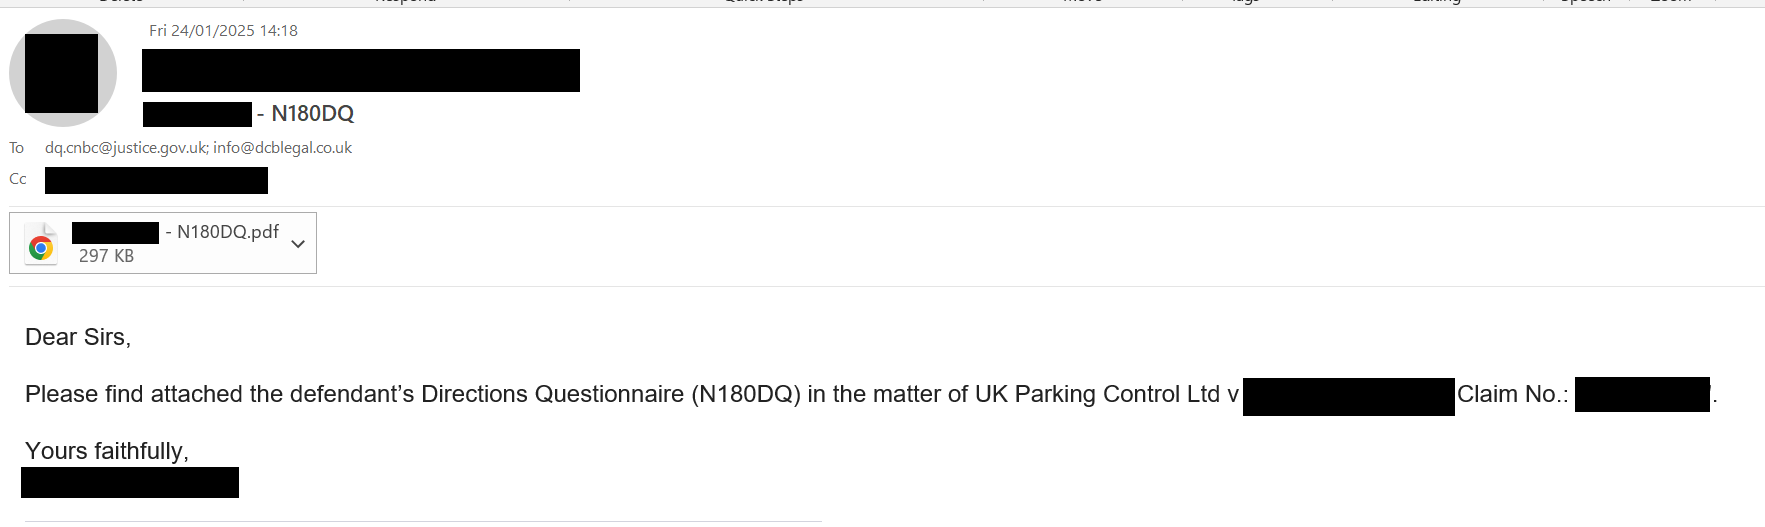Click the redacted sender name in header

pyautogui.click(x=360, y=70)
